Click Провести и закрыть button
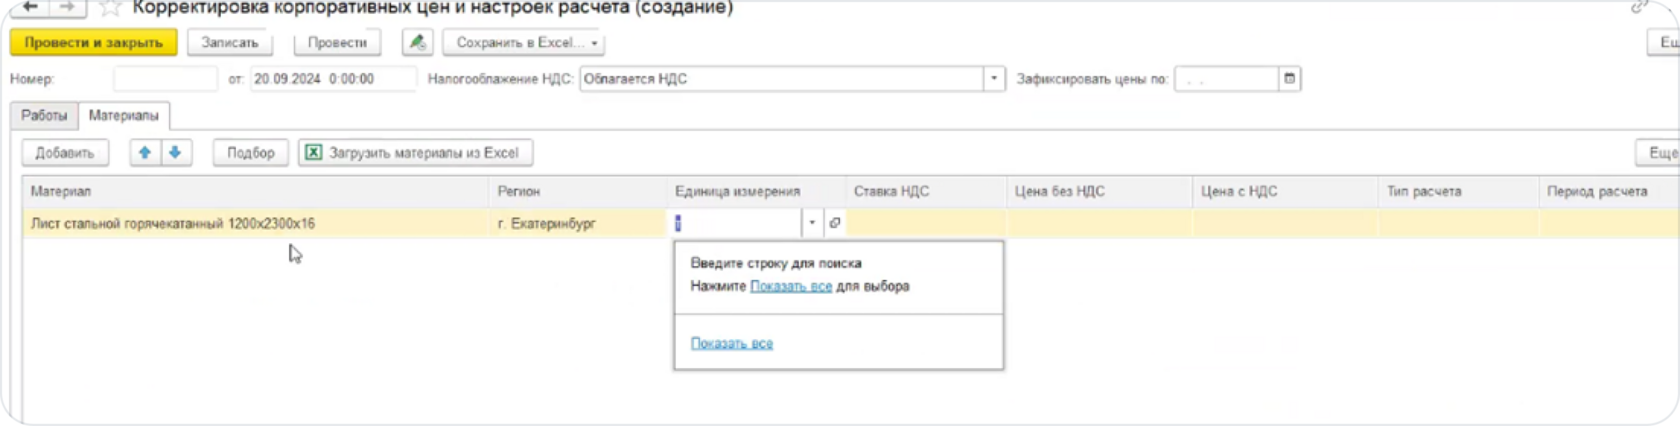The width and height of the screenshot is (1680, 426). click(93, 43)
